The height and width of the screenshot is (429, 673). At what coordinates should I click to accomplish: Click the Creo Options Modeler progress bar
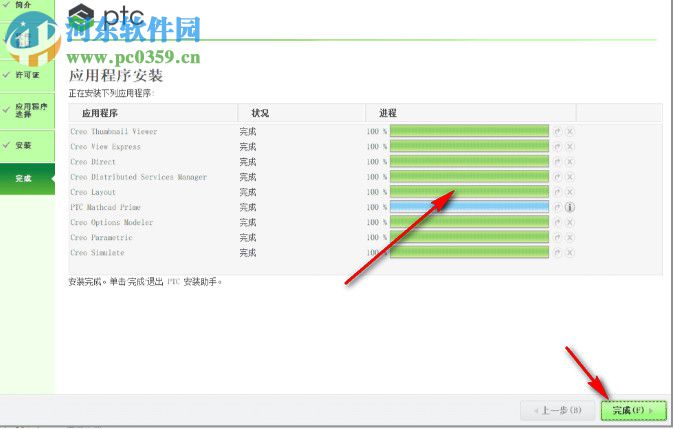[469, 222]
